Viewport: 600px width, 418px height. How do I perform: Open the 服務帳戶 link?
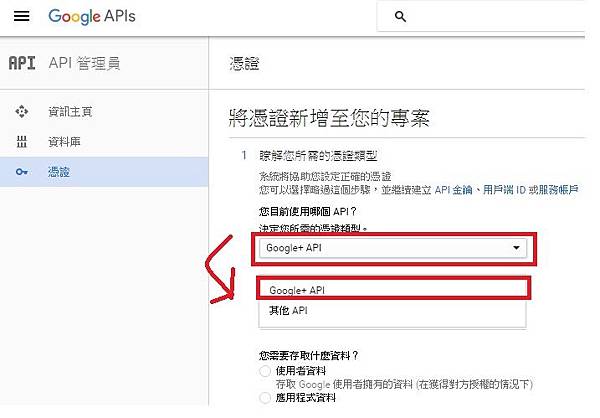[x=559, y=189]
